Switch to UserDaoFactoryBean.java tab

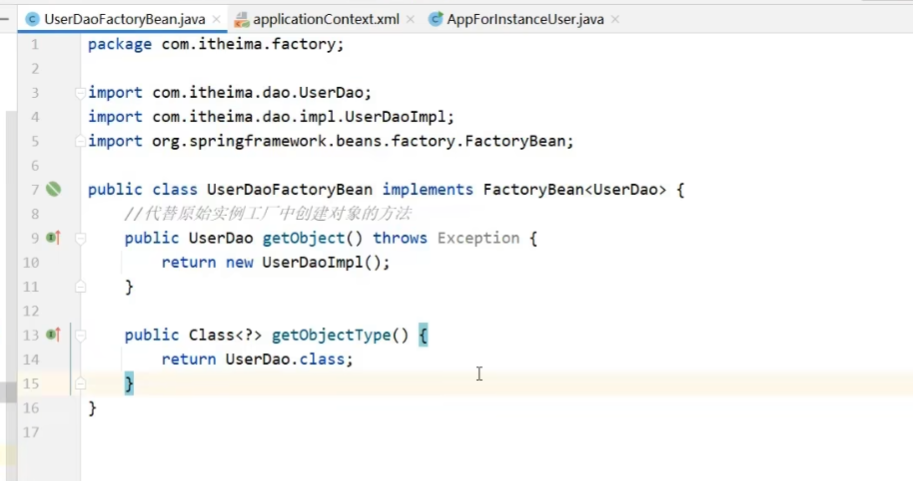tap(124, 19)
